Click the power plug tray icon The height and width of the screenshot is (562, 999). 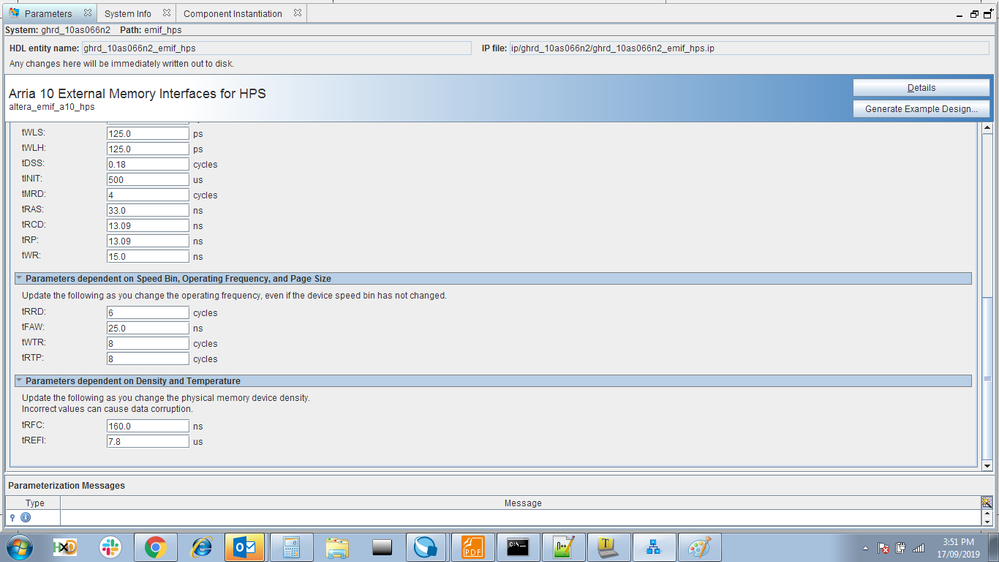[x=901, y=548]
